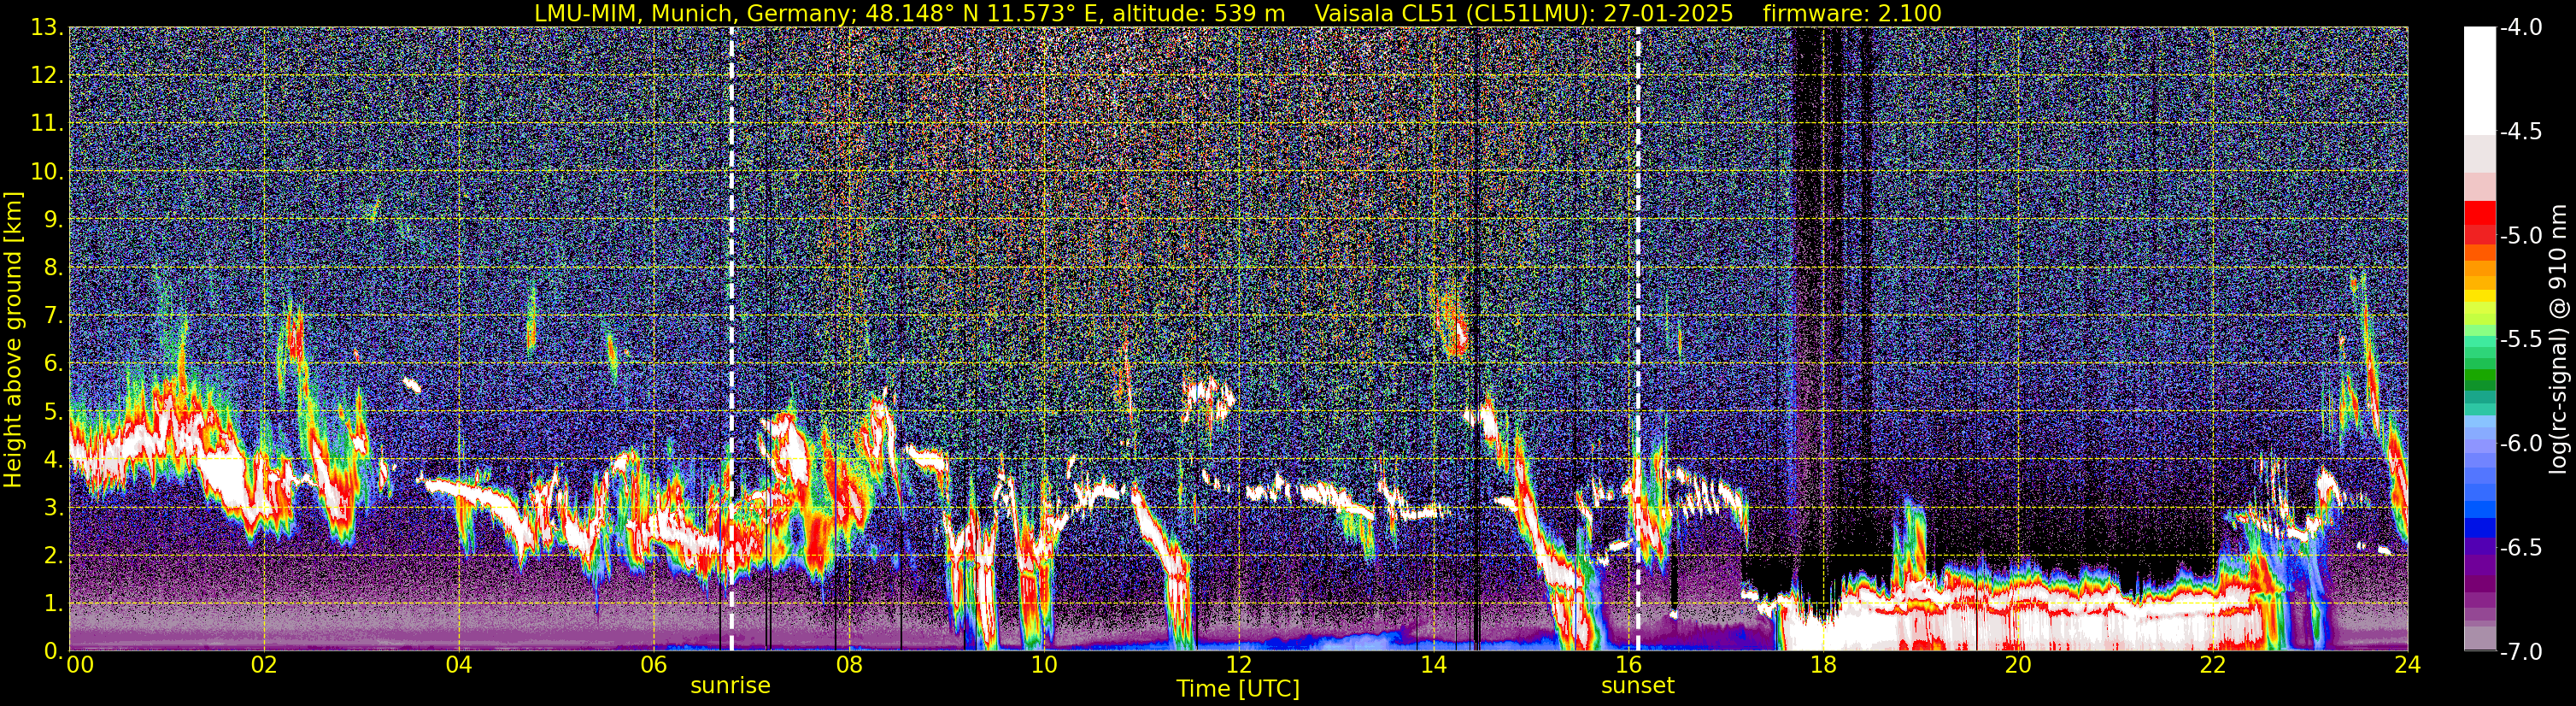
Task: Click the time axis tick "18"
Action: point(1823,665)
